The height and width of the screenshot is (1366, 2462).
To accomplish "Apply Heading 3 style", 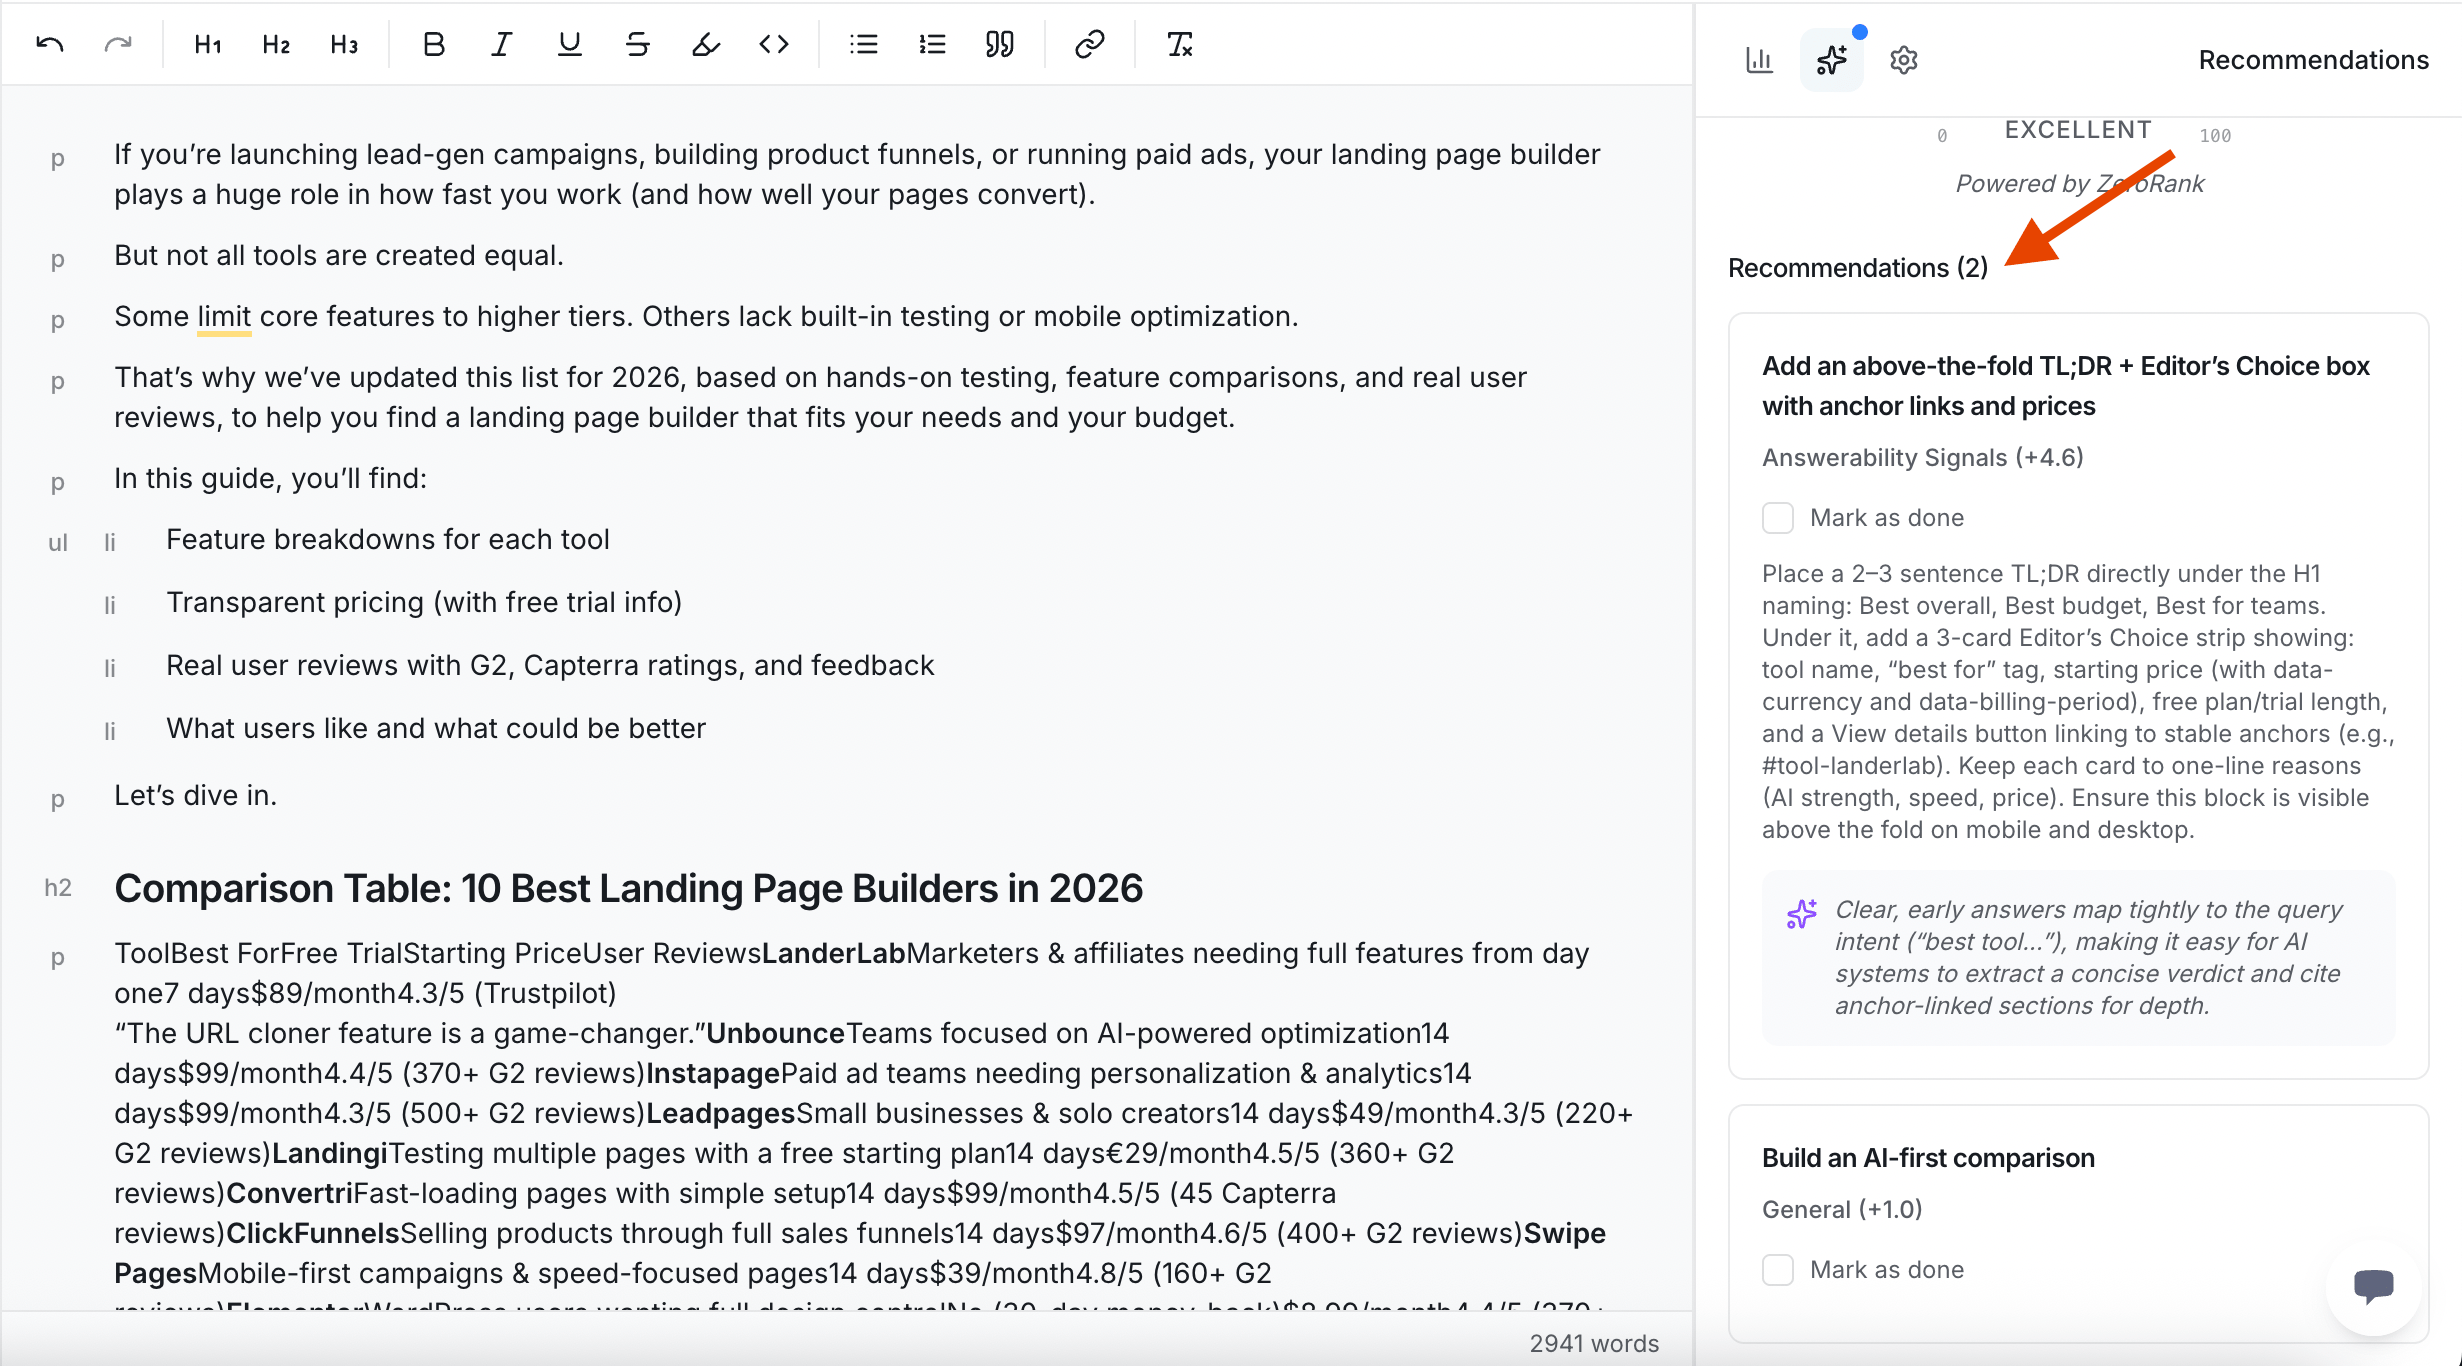I will coord(344,45).
